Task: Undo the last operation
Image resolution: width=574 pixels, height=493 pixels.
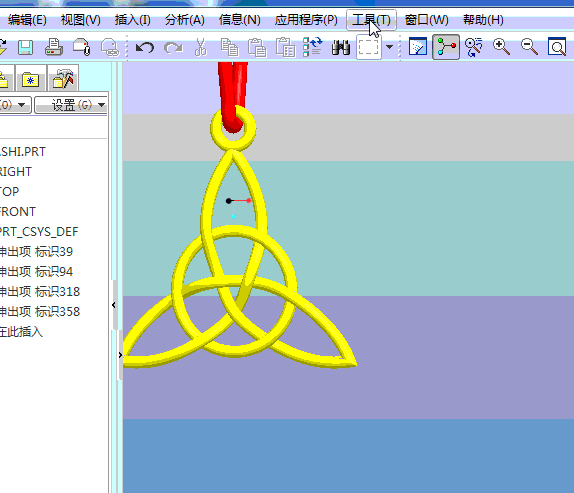Action: tap(145, 48)
